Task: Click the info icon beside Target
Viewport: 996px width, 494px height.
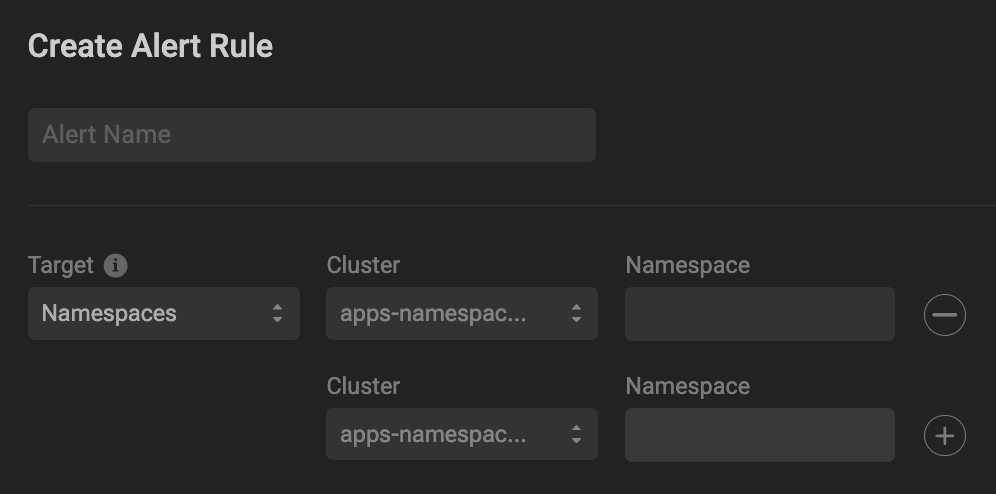Action: tap(117, 266)
